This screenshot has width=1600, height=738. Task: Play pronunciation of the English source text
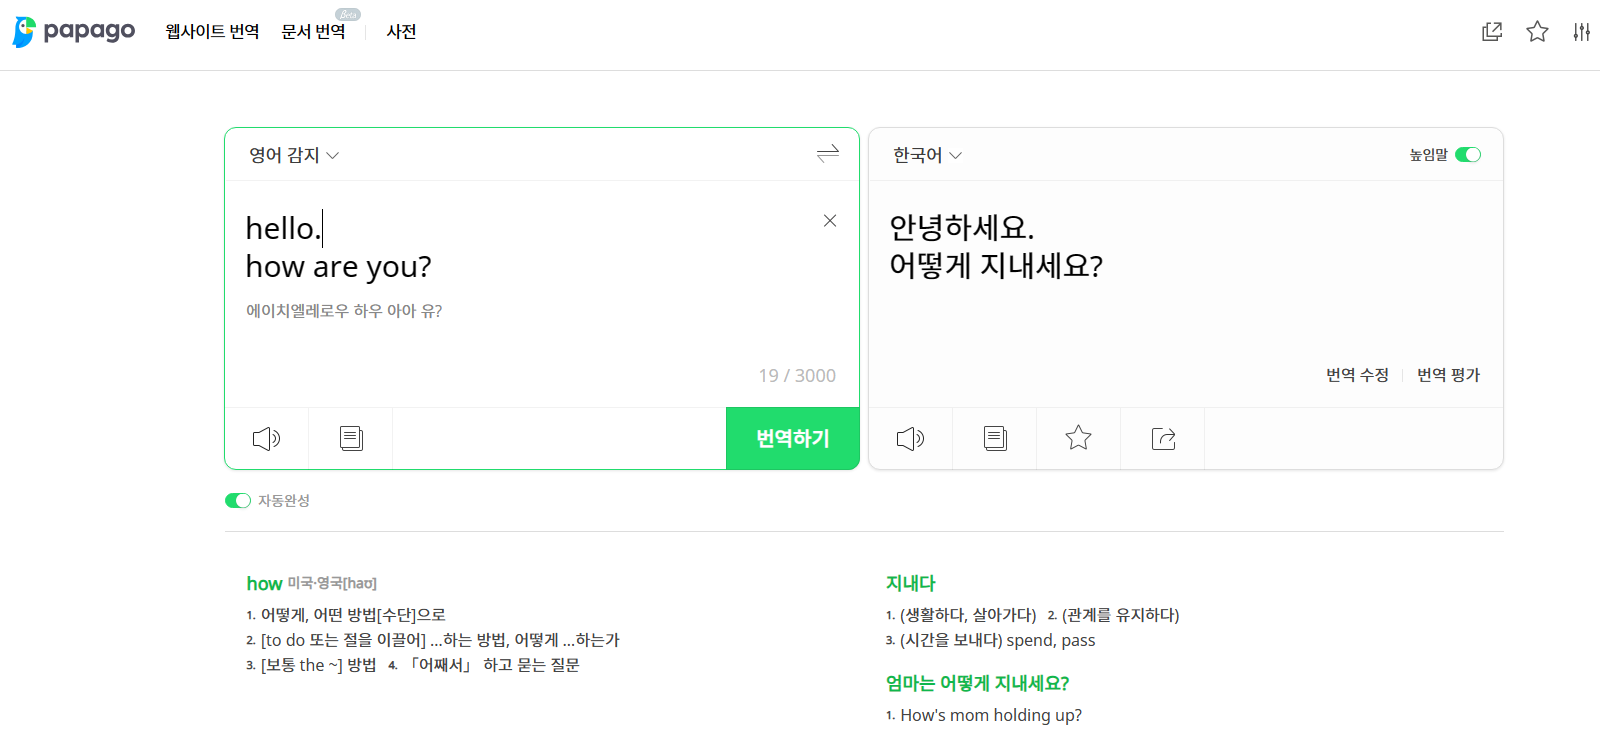[266, 438]
